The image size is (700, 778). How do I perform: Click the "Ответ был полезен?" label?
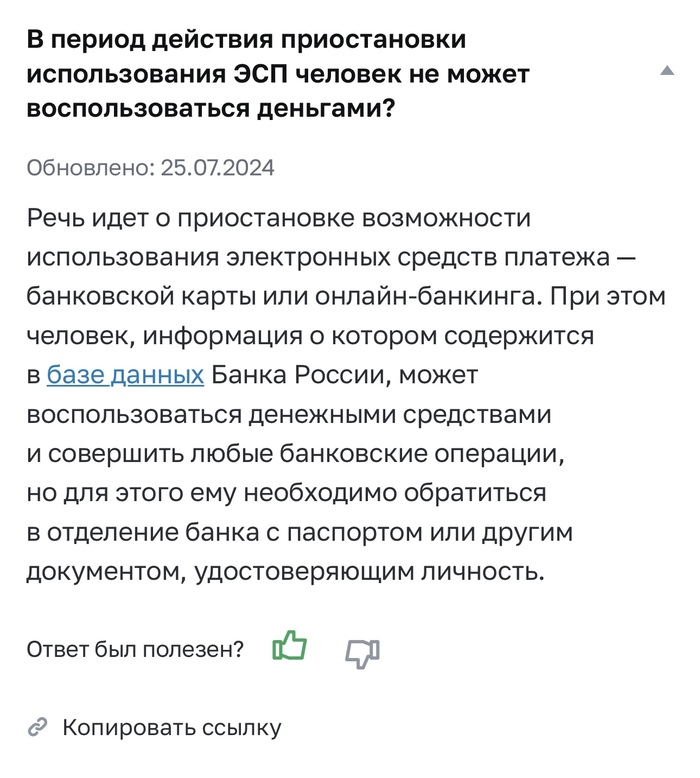pyautogui.click(x=135, y=649)
